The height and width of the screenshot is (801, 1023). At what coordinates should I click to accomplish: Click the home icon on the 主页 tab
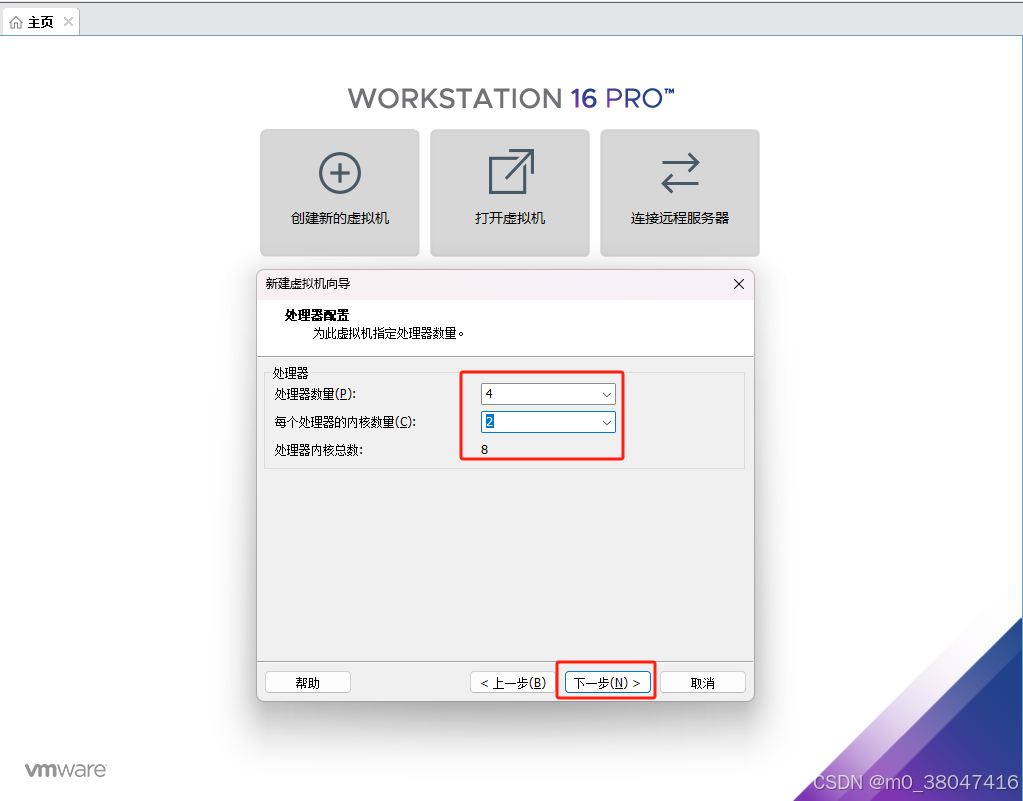[x=16, y=22]
